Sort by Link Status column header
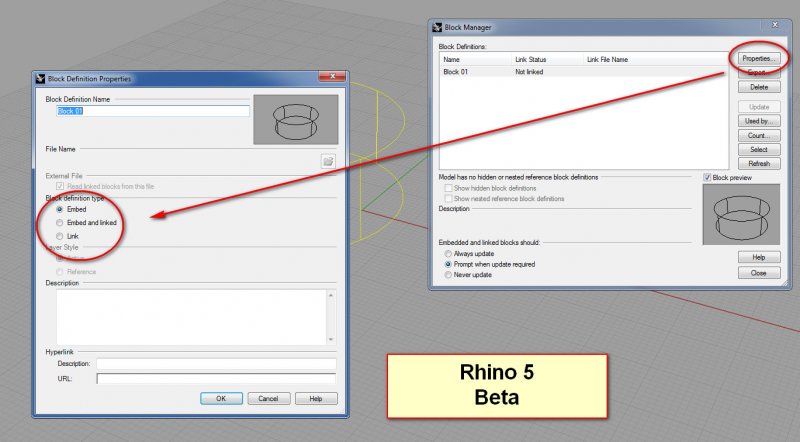Screen dimensions: 800x442 click(x=547, y=59)
